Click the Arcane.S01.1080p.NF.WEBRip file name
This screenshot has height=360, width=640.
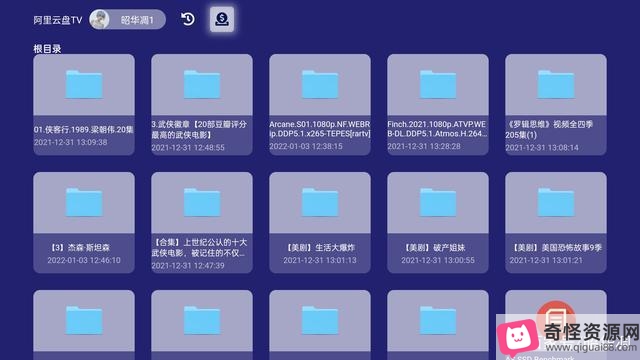(320, 129)
